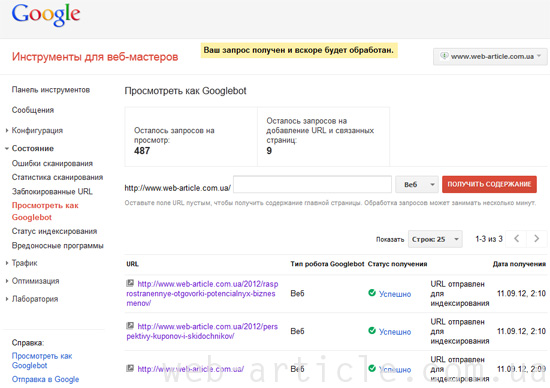This screenshot has height=388, width=550.
Task: Click the 1-3 из 3 pagination text
Action: point(489,239)
